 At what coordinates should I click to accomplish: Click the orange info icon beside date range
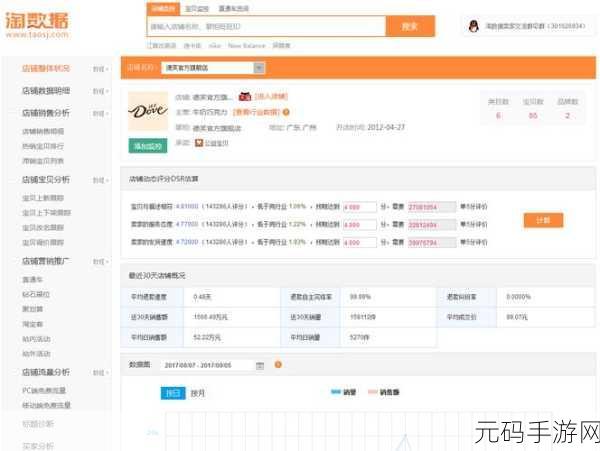278,365
